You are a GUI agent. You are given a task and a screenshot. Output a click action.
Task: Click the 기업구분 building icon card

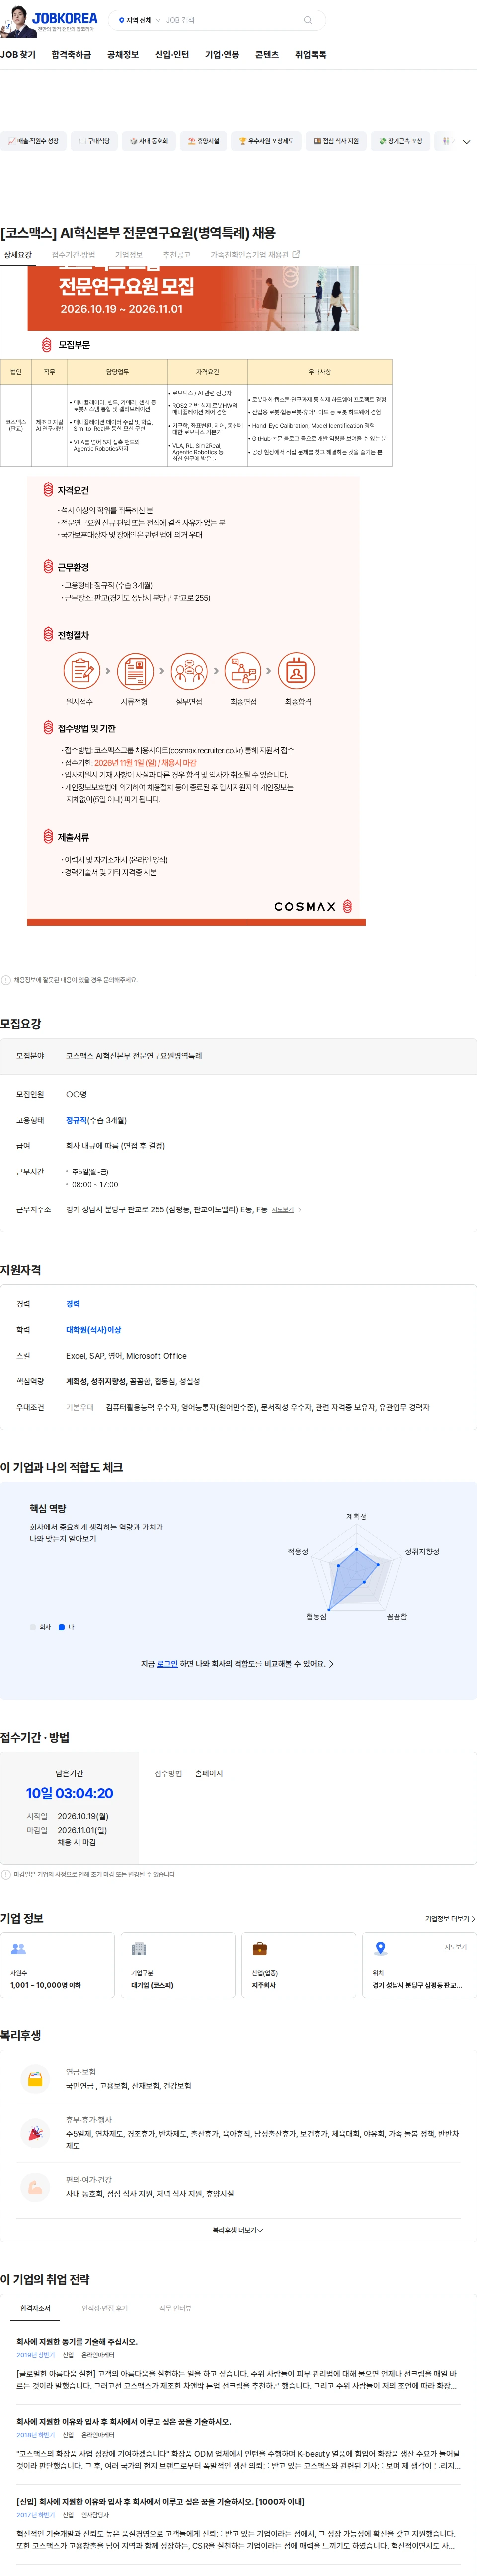click(x=178, y=1965)
